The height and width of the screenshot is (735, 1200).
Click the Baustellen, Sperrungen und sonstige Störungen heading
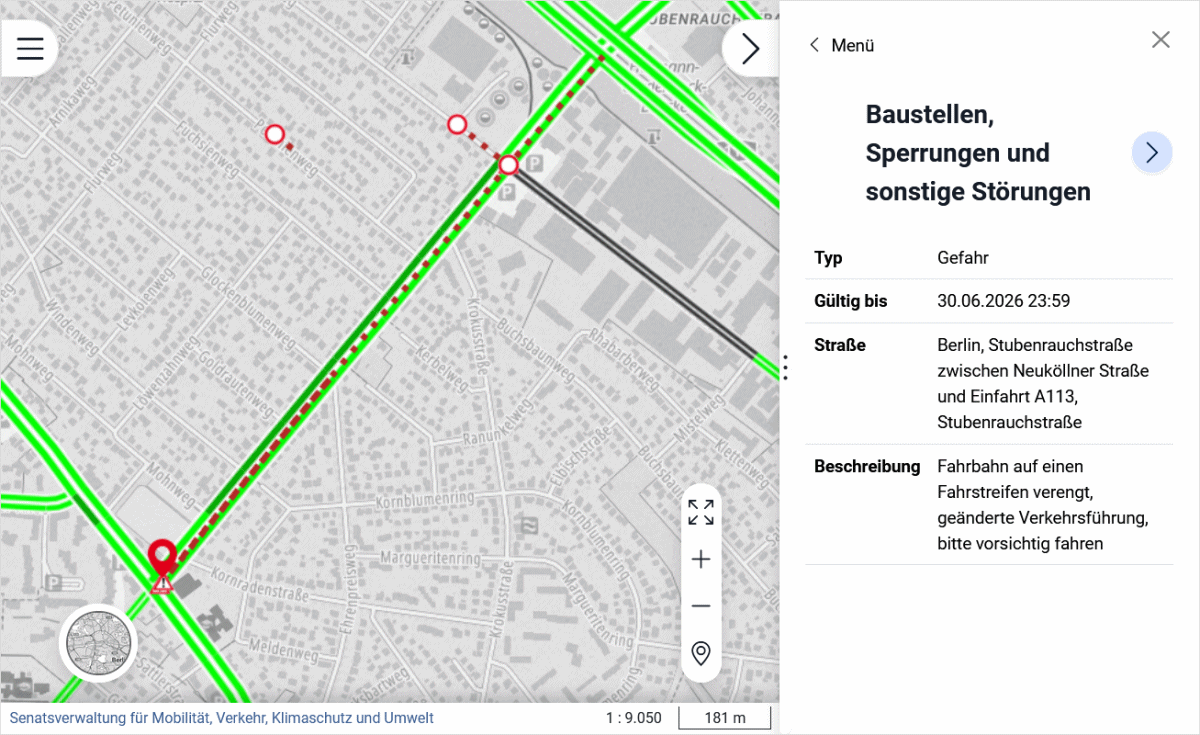(x=977, y=152)
